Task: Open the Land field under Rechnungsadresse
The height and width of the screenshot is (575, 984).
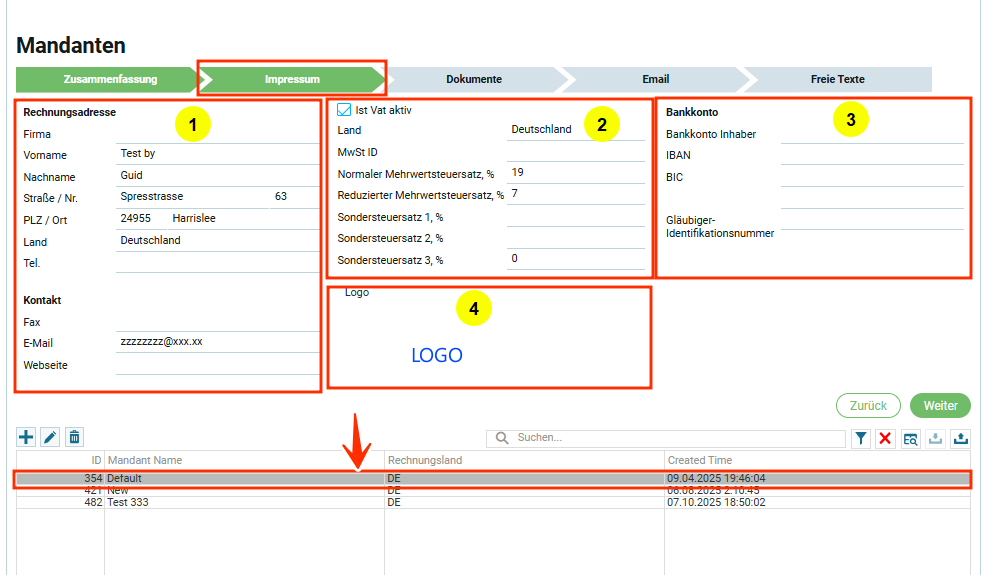Action: tap(215, 241)
